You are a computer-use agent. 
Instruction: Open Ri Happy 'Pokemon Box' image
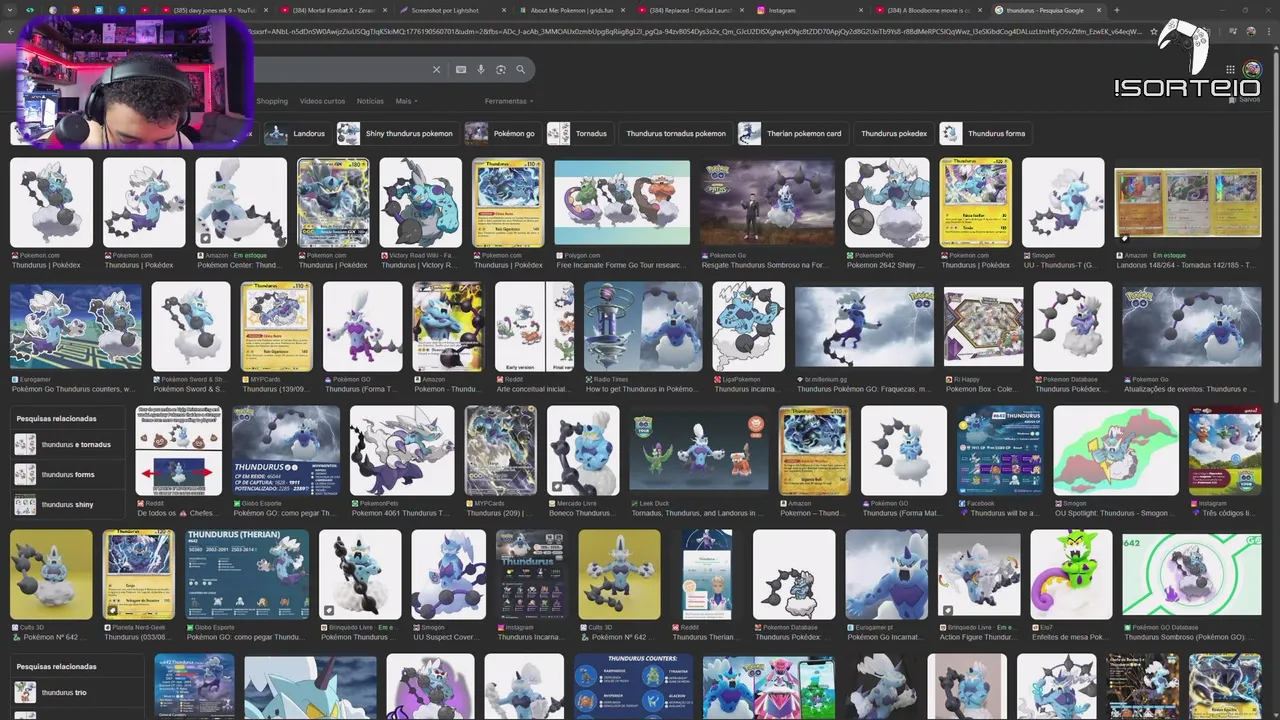984,326
